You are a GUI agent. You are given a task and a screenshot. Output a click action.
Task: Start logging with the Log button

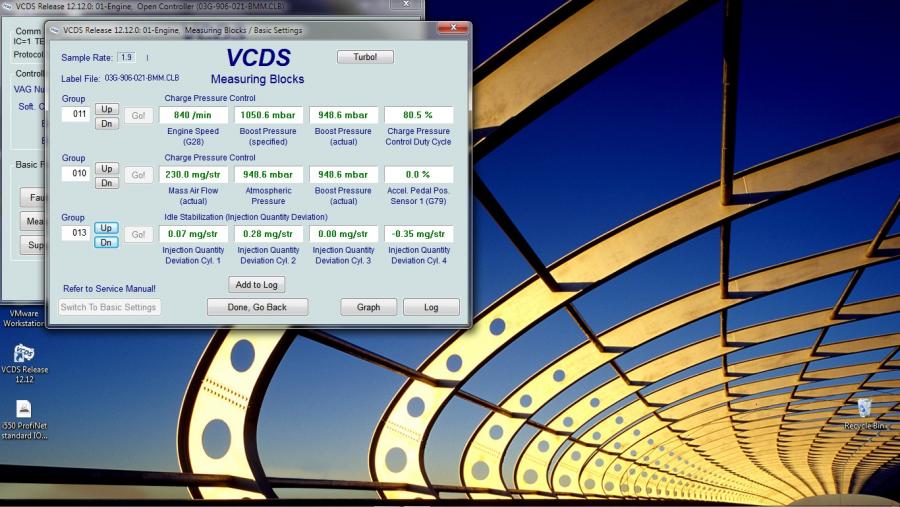[431, 307]
